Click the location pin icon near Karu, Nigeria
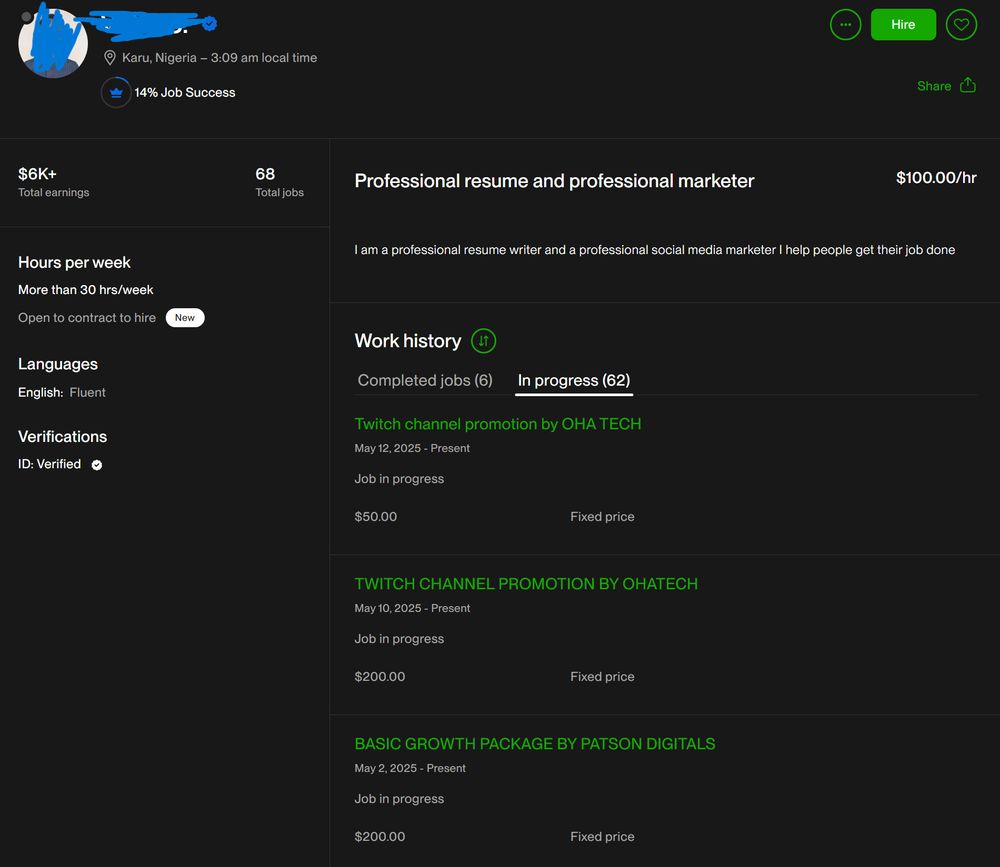Image resolution: width=1000 pixels, height=867 pixels. (110, 57)
